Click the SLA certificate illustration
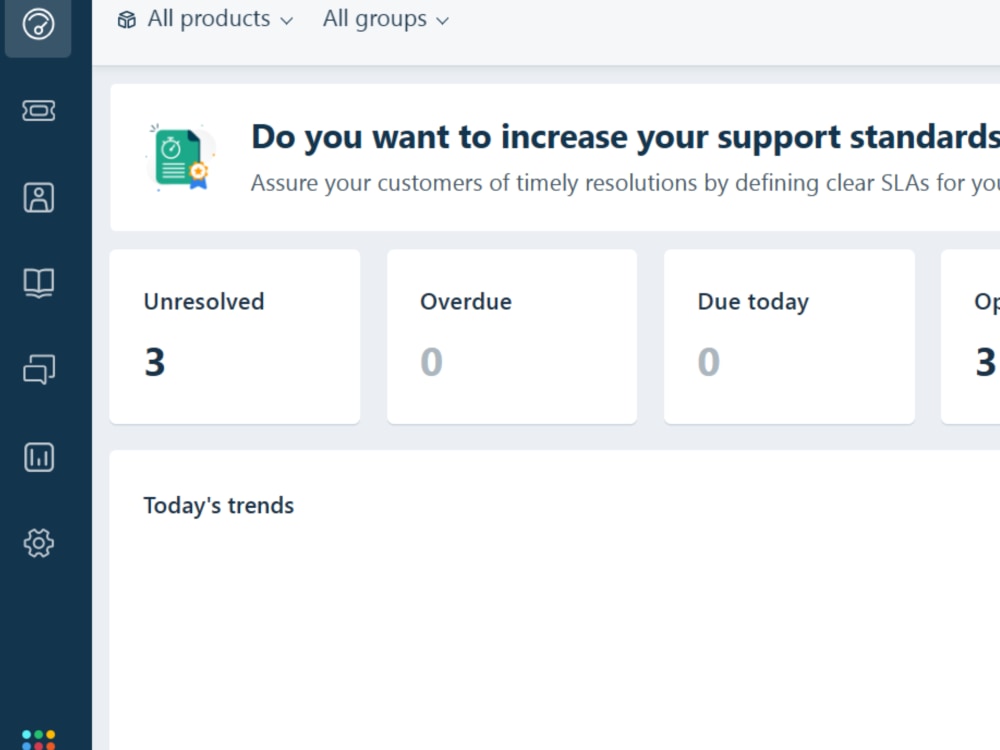This screenshot has width=1000, height=750. tap(180, 158)
